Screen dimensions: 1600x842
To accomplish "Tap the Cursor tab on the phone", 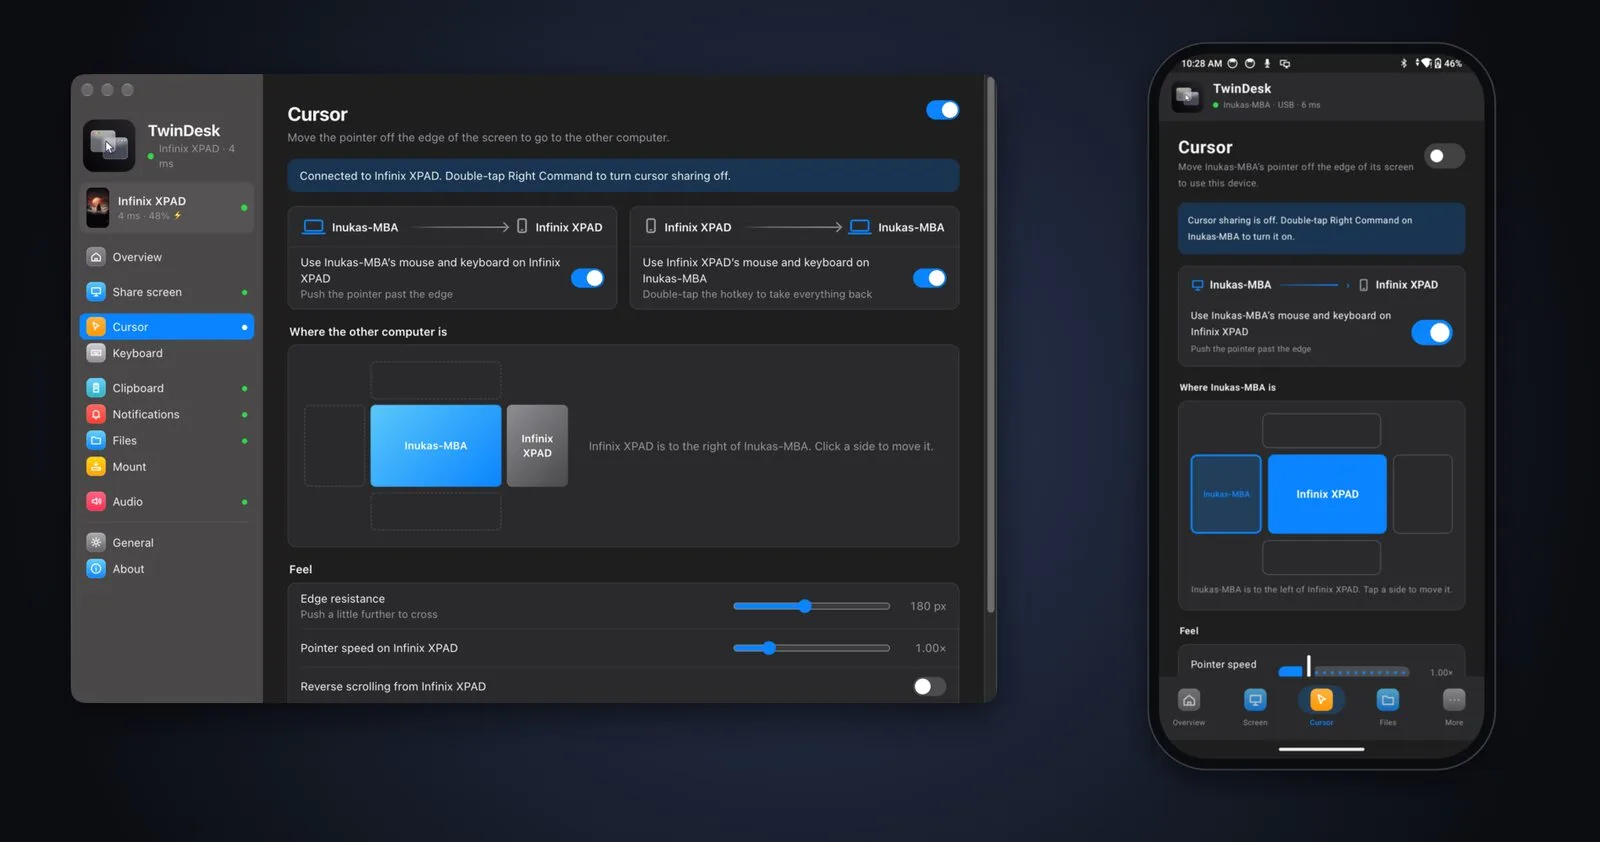I will (x=1321, y=707).
